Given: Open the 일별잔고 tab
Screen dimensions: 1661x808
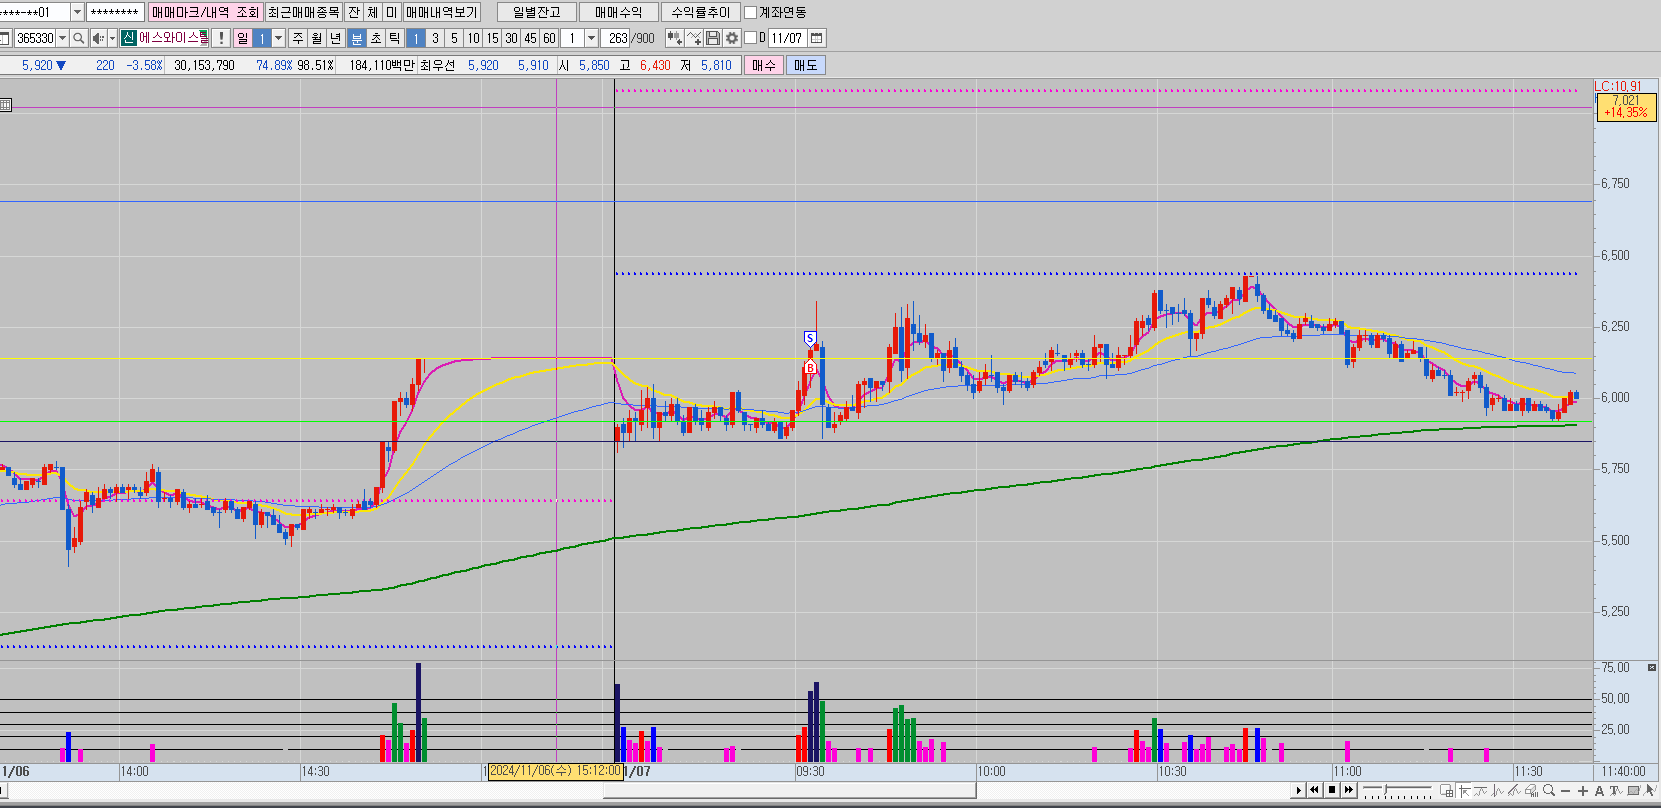Looking at the screenshot, I should pos(537,12).
